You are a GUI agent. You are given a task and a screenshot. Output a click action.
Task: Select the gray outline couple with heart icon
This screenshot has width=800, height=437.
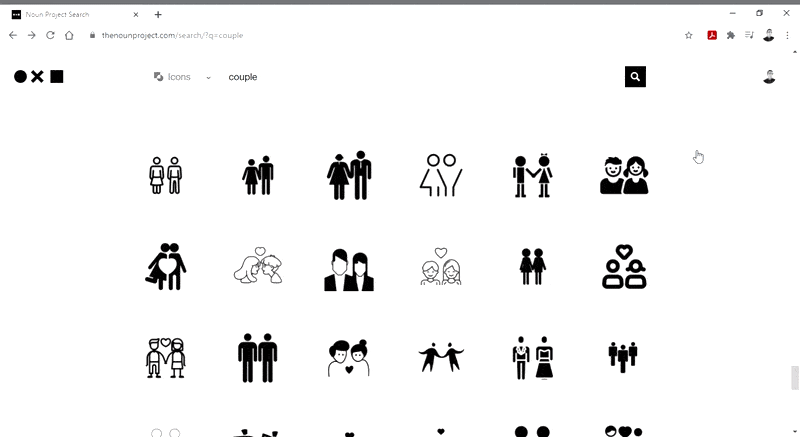pyautogui.click(x=441, y=266)
